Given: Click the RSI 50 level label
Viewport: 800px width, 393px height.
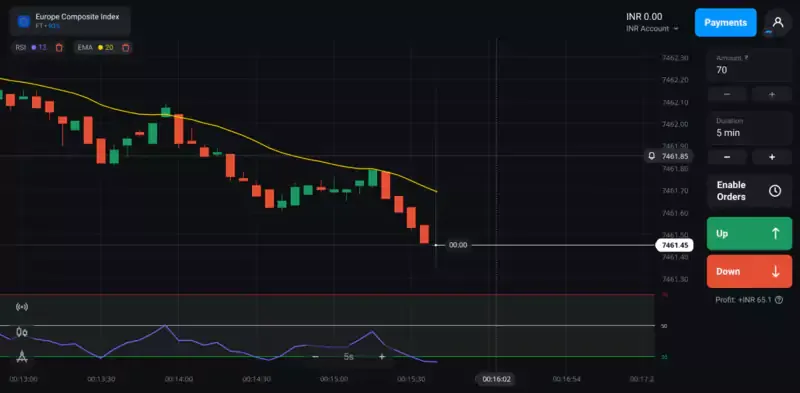Looking at the screenshot, I should [664, 326].
